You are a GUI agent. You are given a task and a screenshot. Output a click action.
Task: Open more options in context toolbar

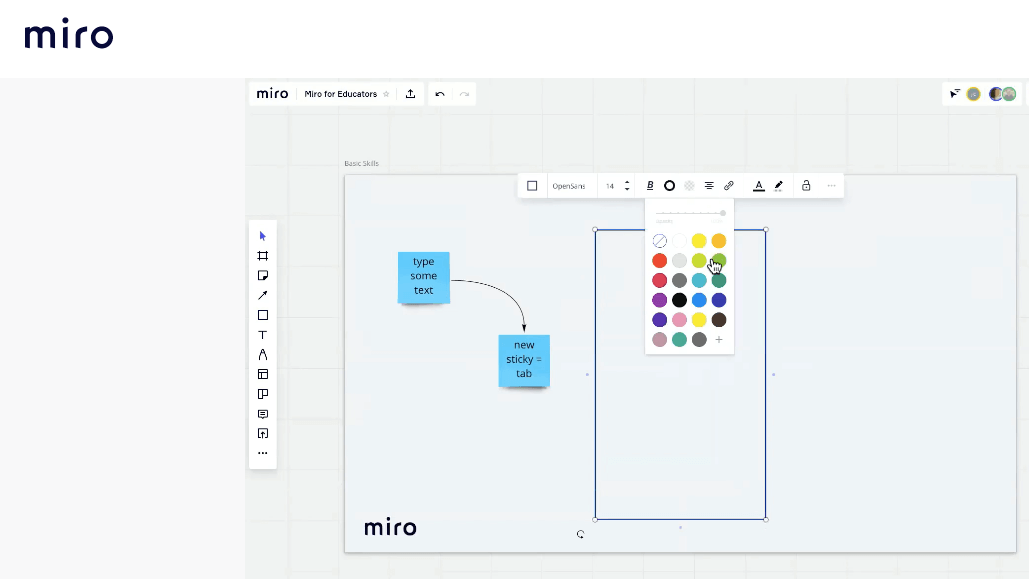(x=831, y=186)
